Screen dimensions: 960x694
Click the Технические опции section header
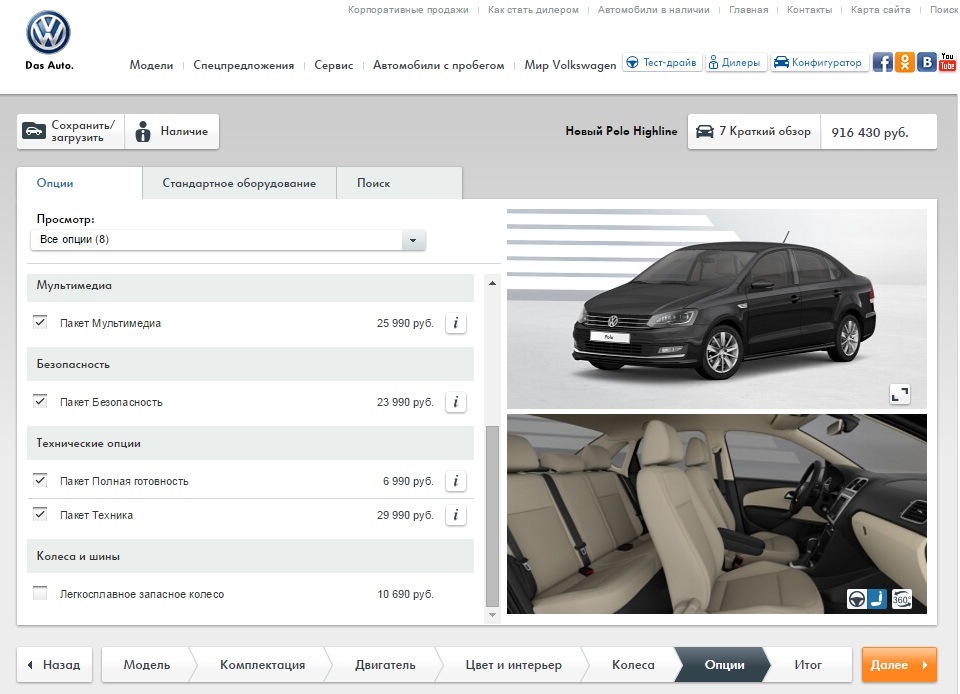tap(250, 443)
